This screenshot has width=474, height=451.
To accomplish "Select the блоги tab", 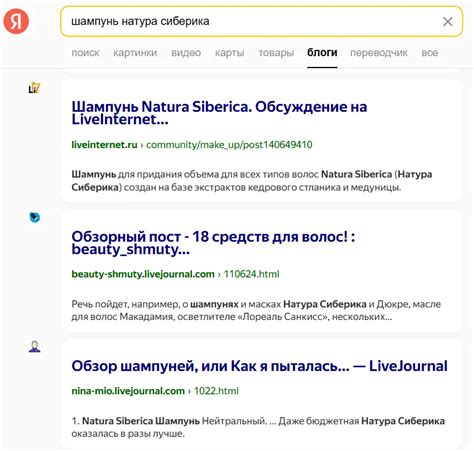I will point(322,53).
